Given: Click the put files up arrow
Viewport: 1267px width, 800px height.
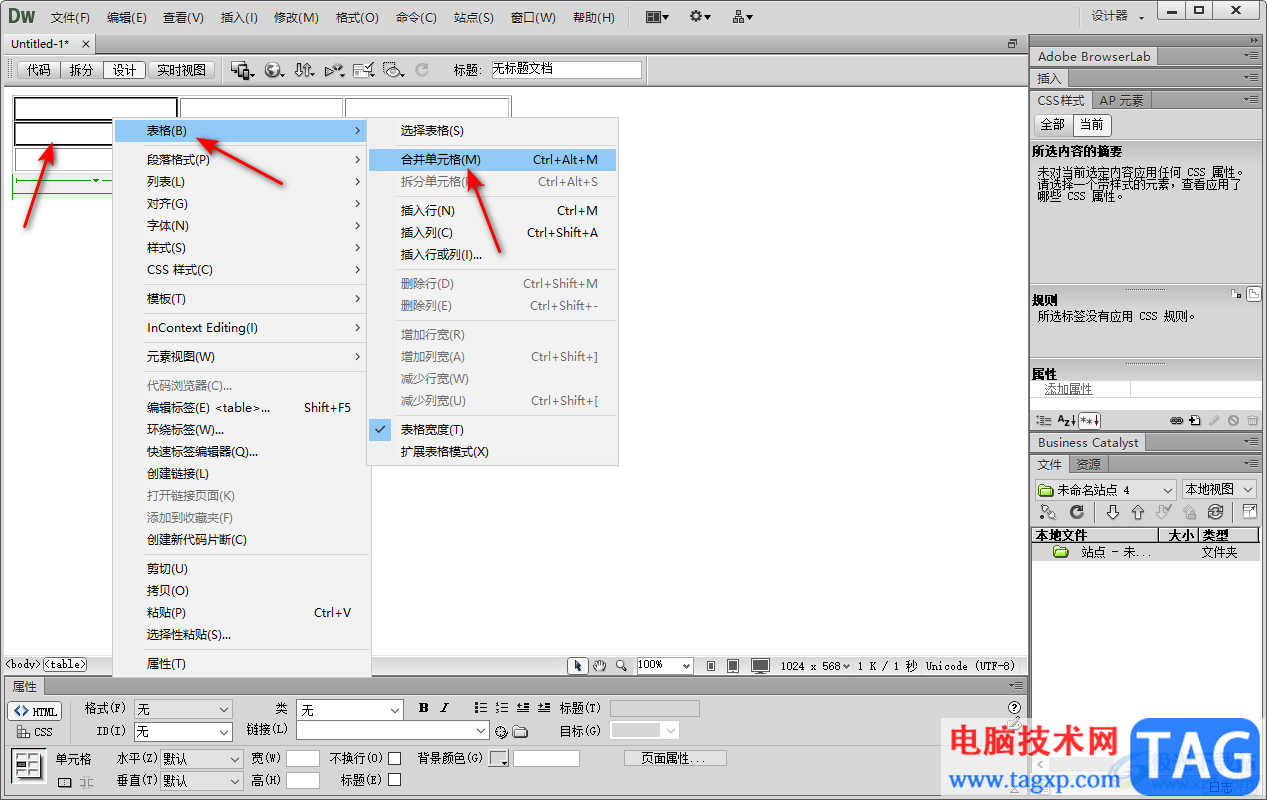Looking at the screenshot, I should coord(1138,512).
